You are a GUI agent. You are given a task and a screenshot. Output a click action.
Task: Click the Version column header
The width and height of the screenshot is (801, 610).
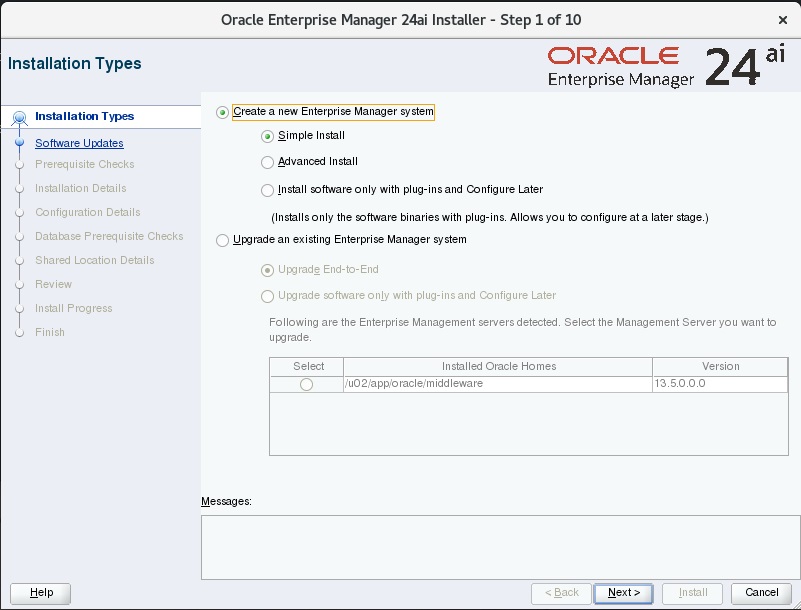tap(720, 366)
